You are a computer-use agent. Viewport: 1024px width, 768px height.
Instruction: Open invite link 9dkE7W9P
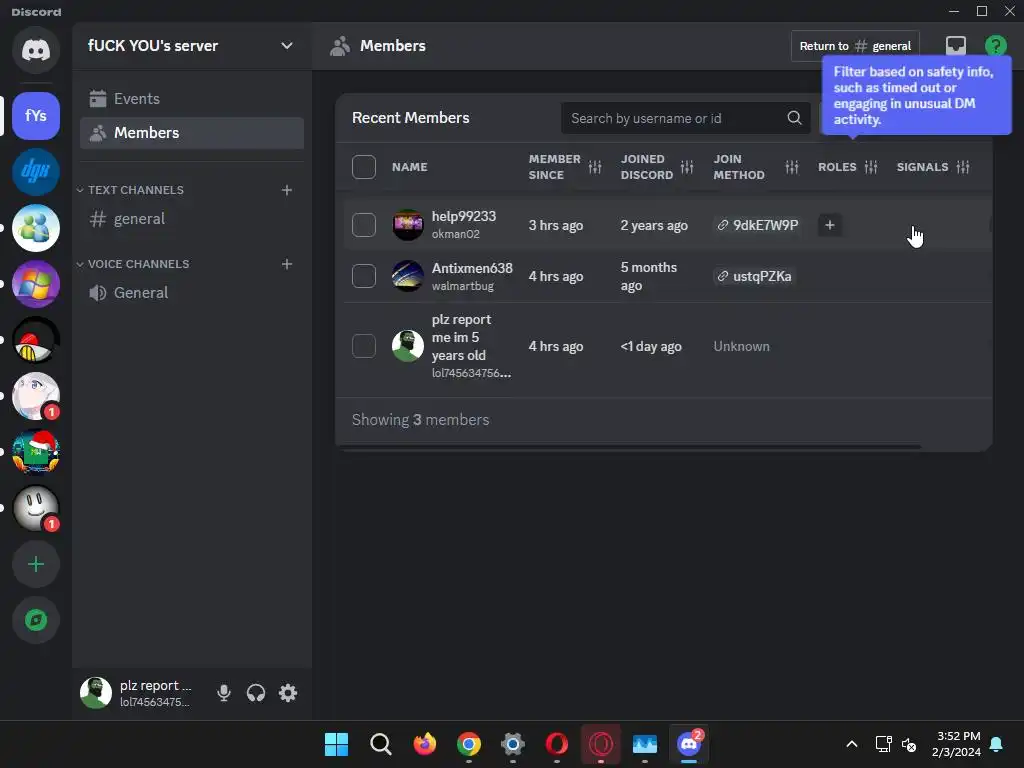point(758,225)
